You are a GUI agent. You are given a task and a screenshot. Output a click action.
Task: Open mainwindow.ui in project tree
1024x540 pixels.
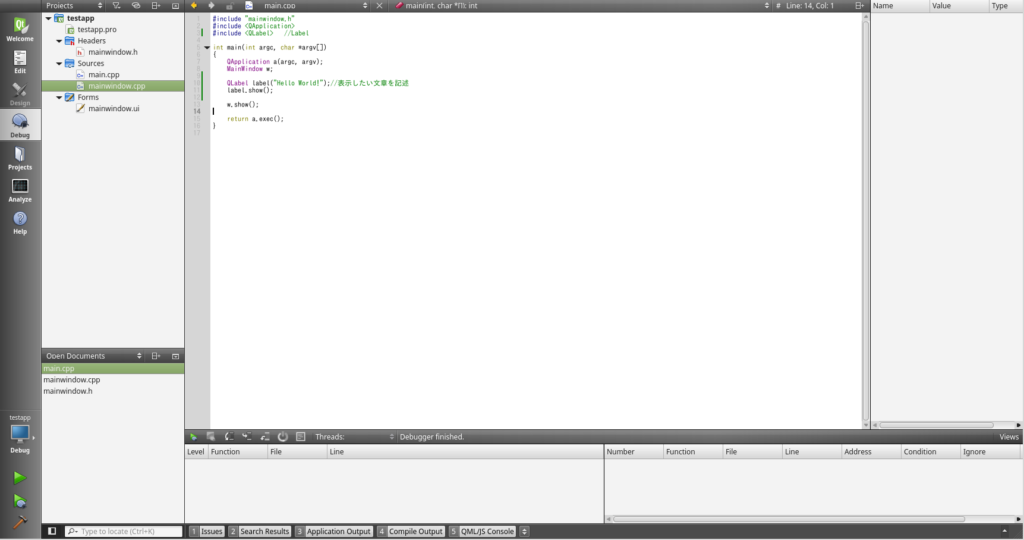(x=113, y=108)
